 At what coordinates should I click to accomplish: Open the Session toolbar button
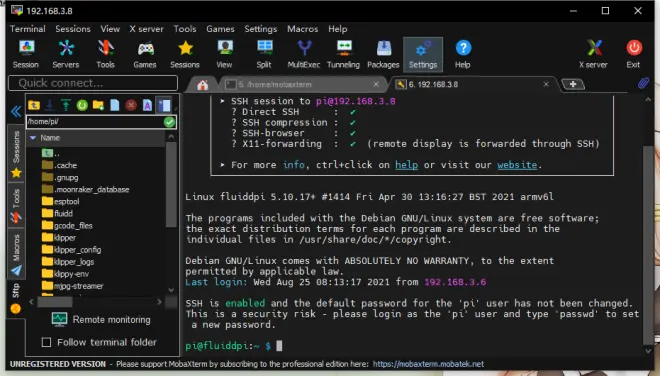[x=26, y=54]
